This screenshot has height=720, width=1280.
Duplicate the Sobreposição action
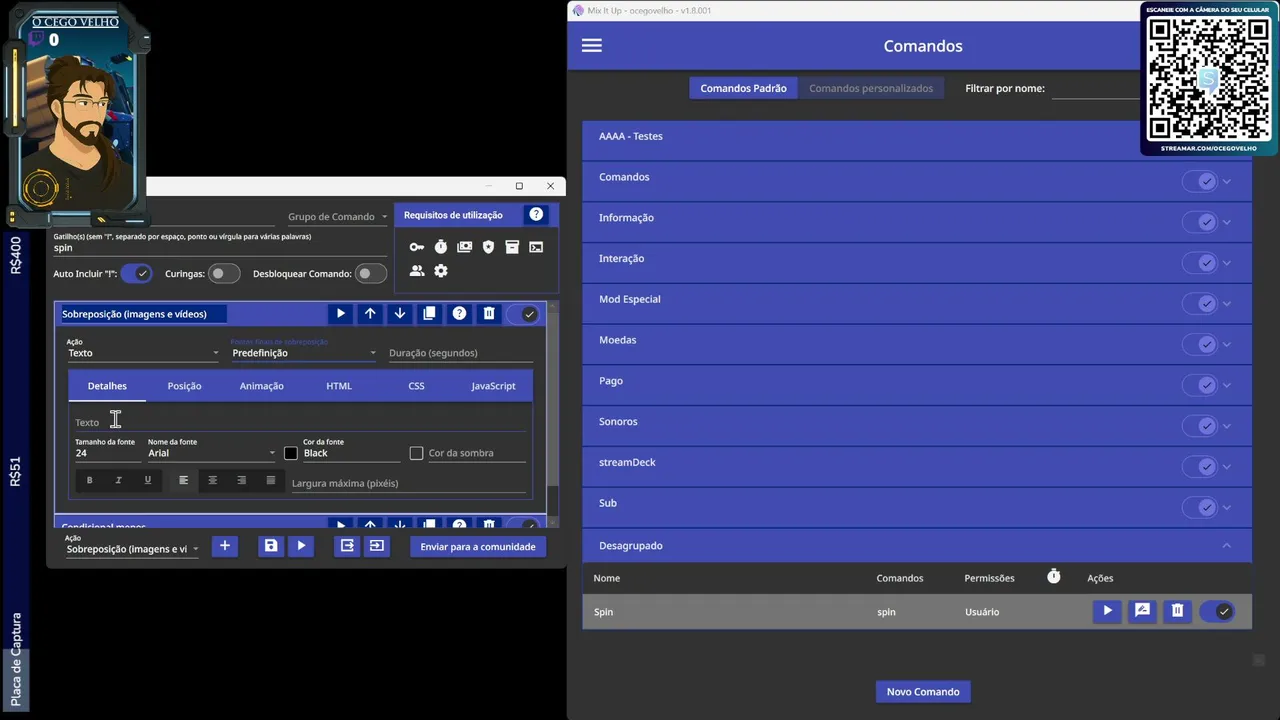(x=429, y=314)
